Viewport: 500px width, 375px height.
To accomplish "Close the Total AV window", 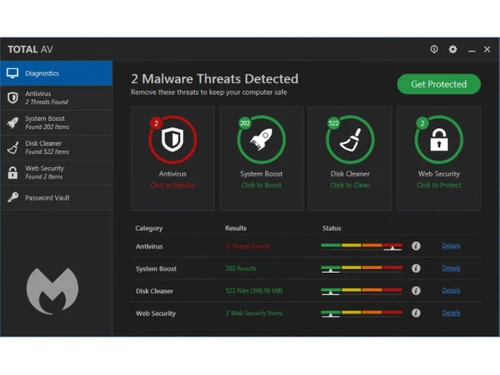I will [487, 49].
